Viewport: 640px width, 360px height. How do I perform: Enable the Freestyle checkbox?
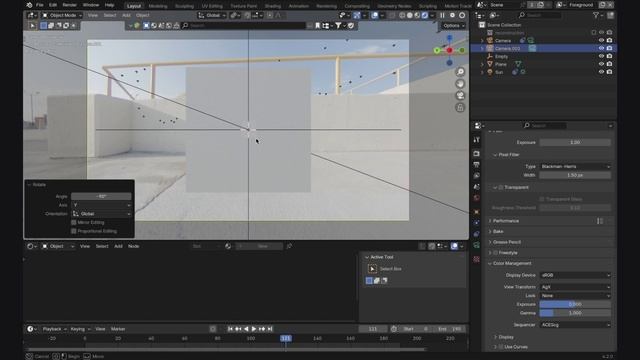pyautogui.click(x=496, y=253)
